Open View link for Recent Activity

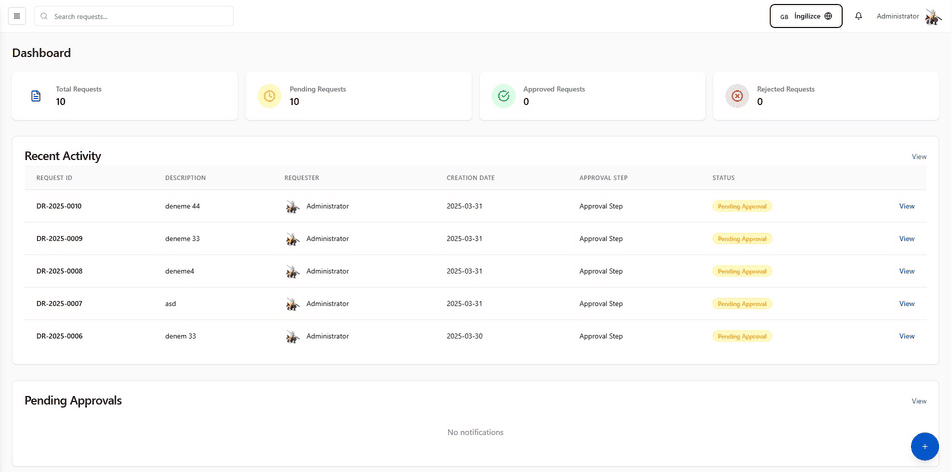coord(919,157)
